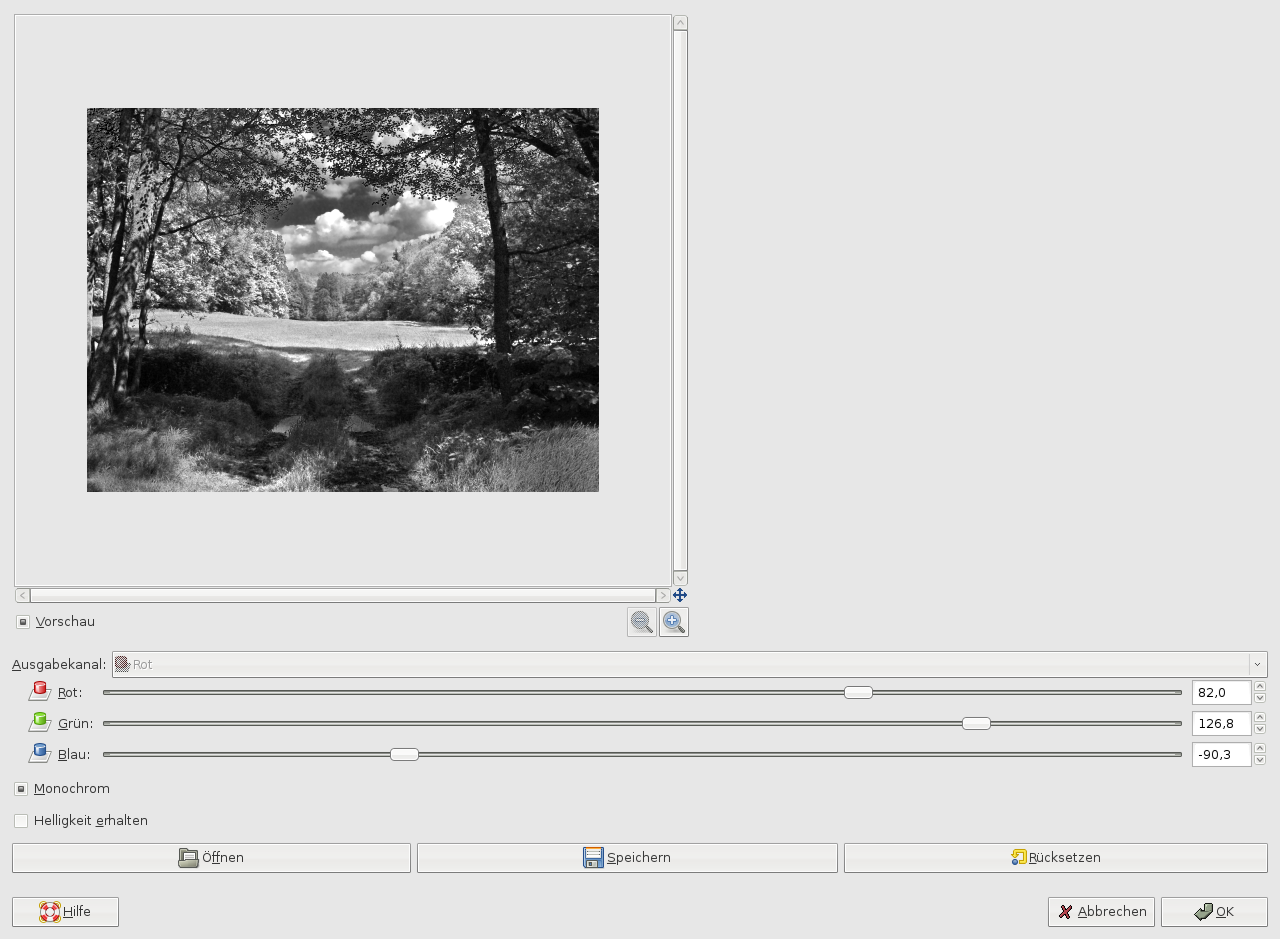Click preview horizontal scrollbar right arrow
Viewport: 1280px width, 939px height.
[x=663, y=595]
